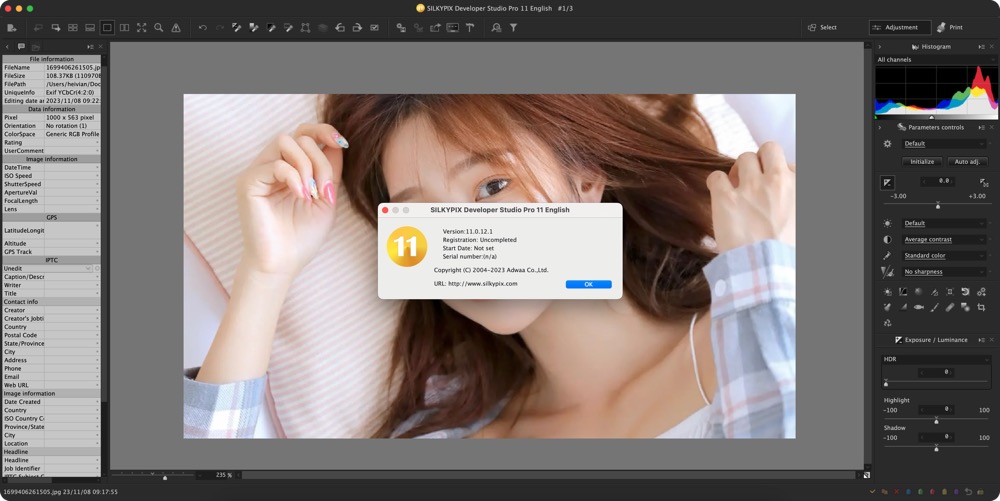Click the Highlight slider handle
1000x501 pixels.
(936, 421)
